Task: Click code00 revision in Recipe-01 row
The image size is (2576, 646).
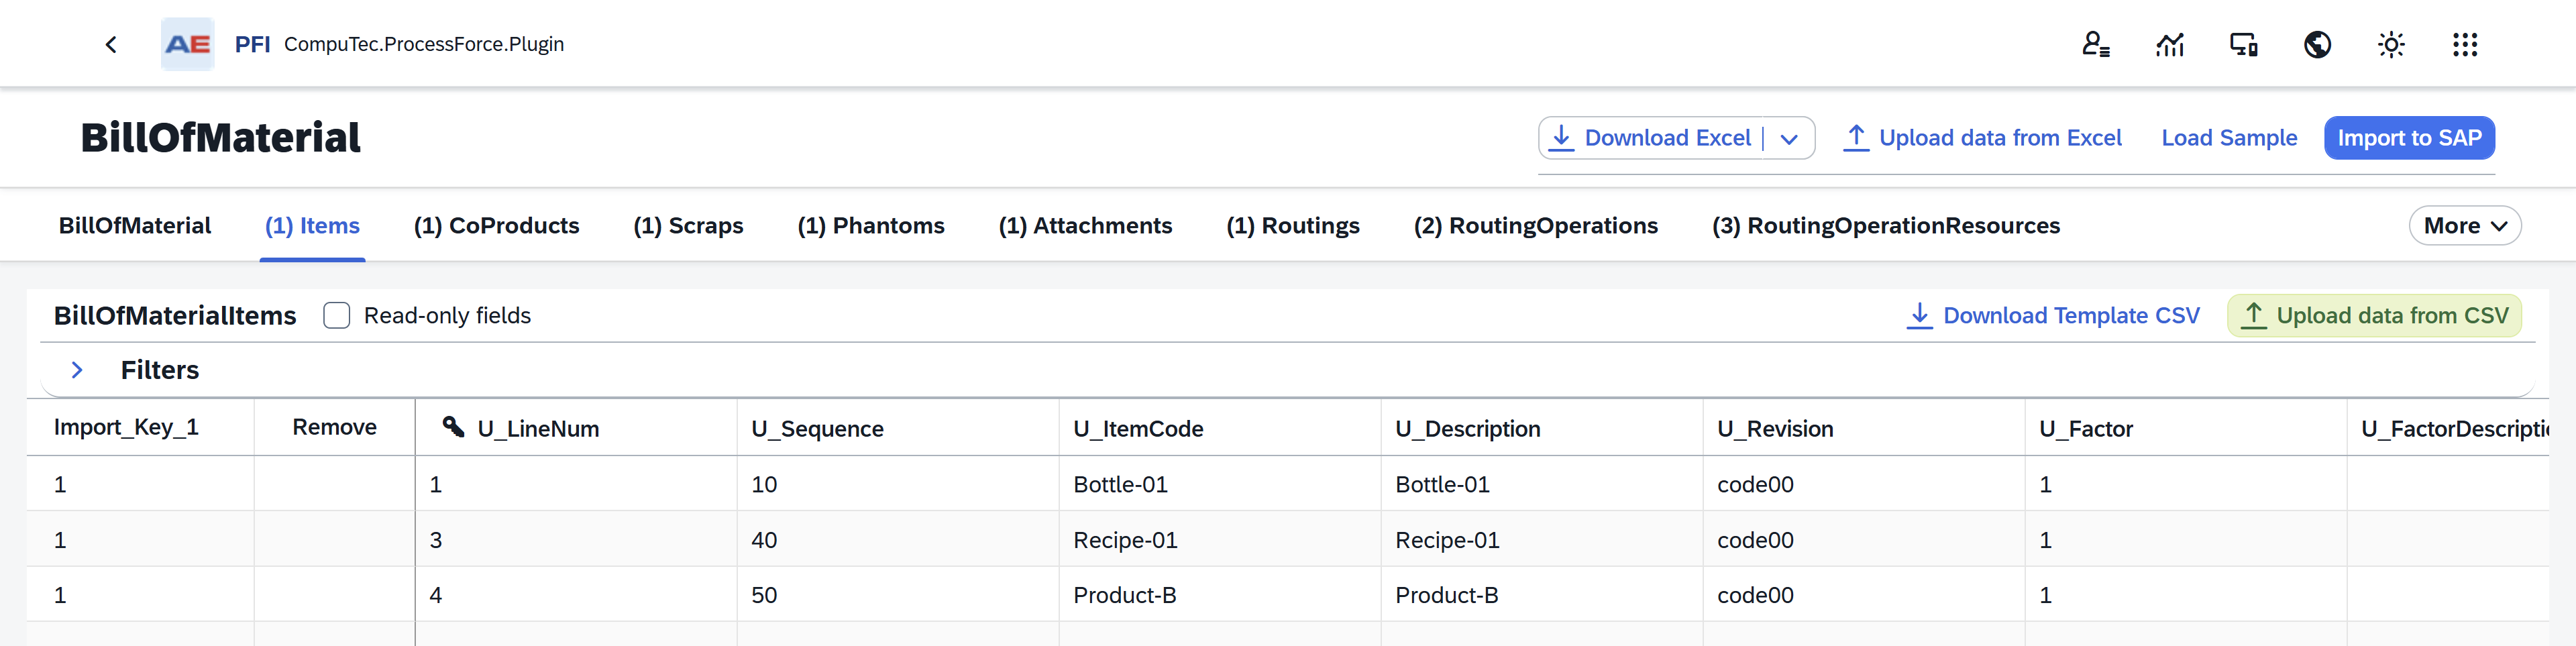Action: point(1863,540)
